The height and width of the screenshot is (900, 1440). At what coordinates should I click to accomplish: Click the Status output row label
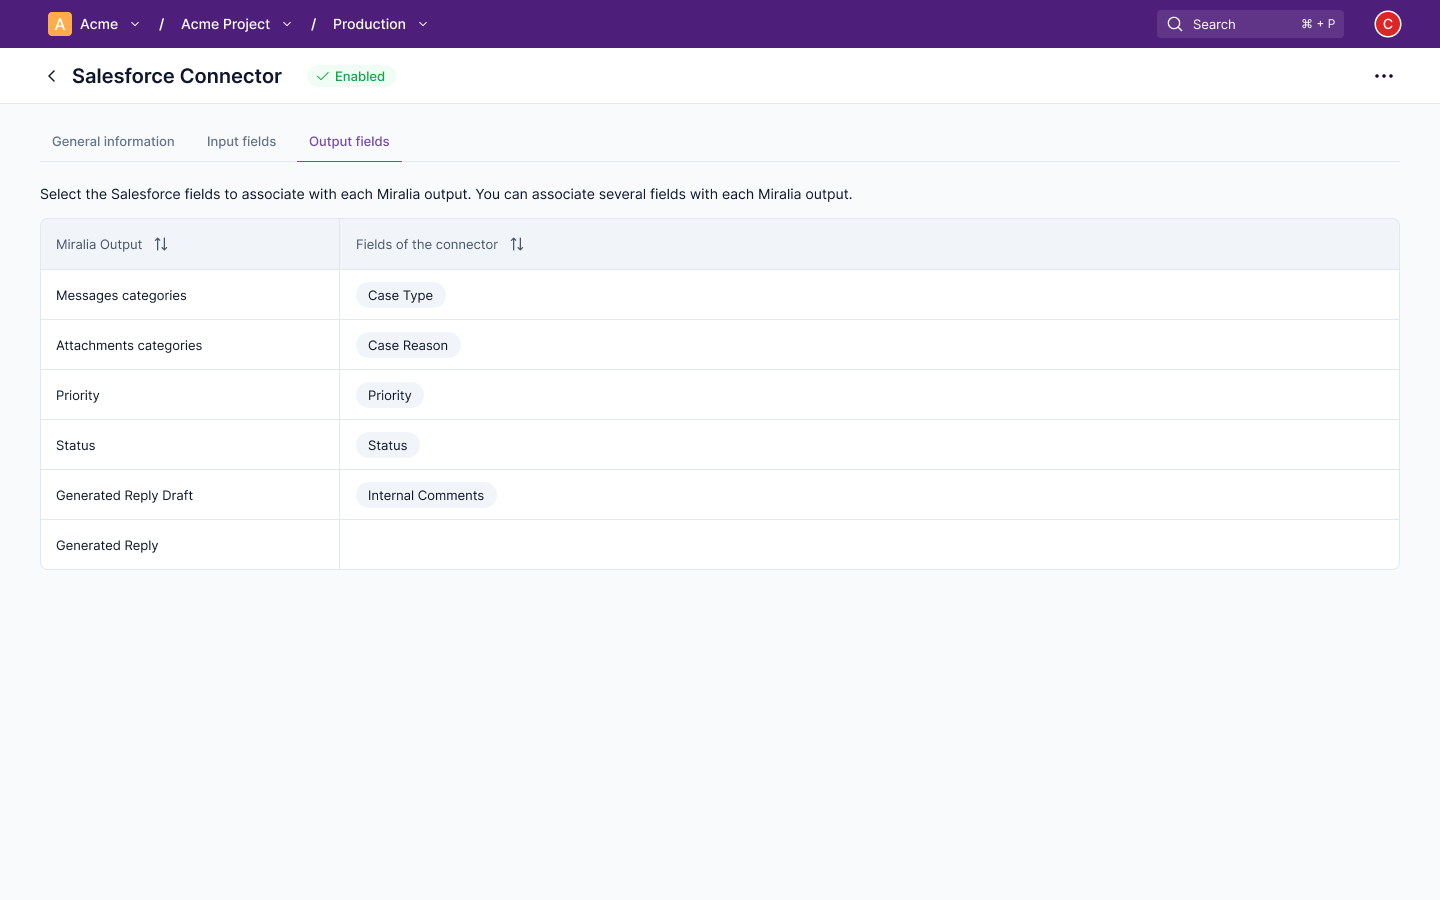click(x=76, y=445)
